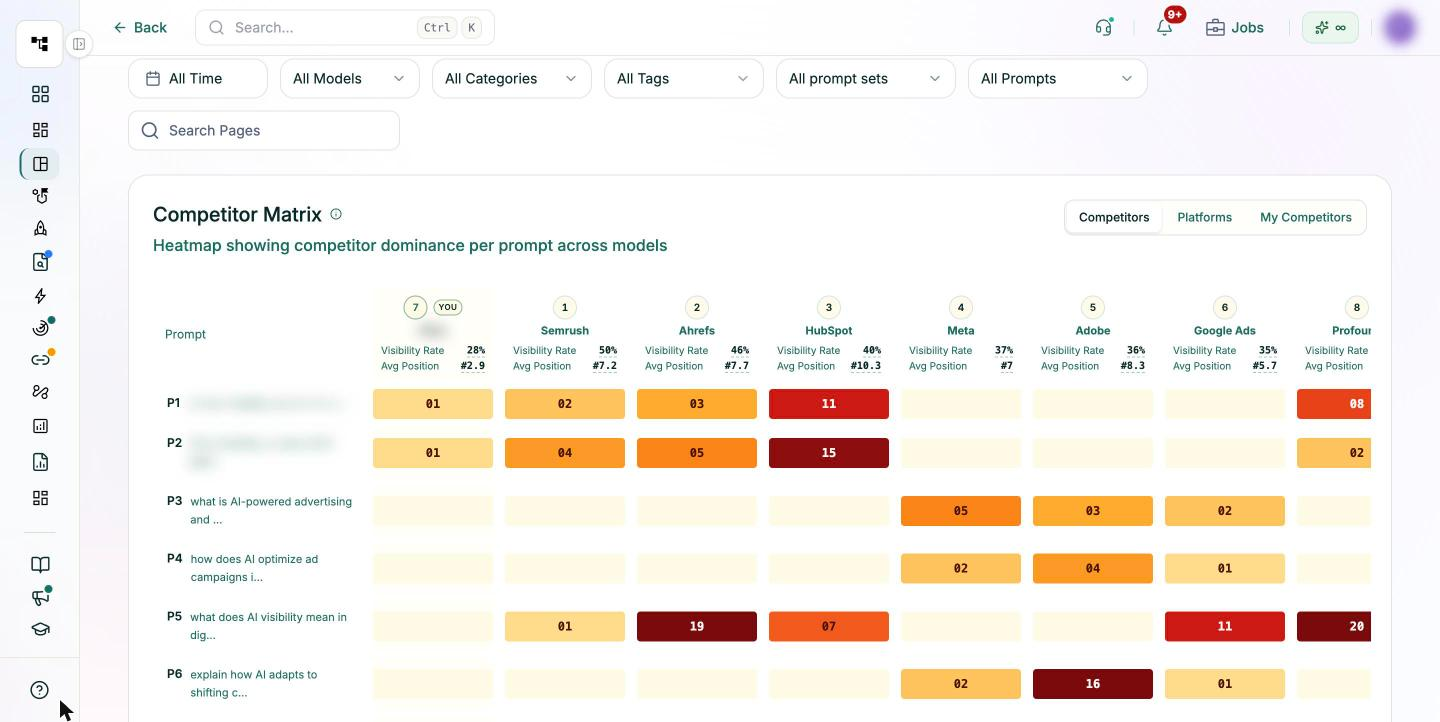This screenshot has height=722, width=1440.
Task: Click the HubSpot column header
Action: point(829,330)
